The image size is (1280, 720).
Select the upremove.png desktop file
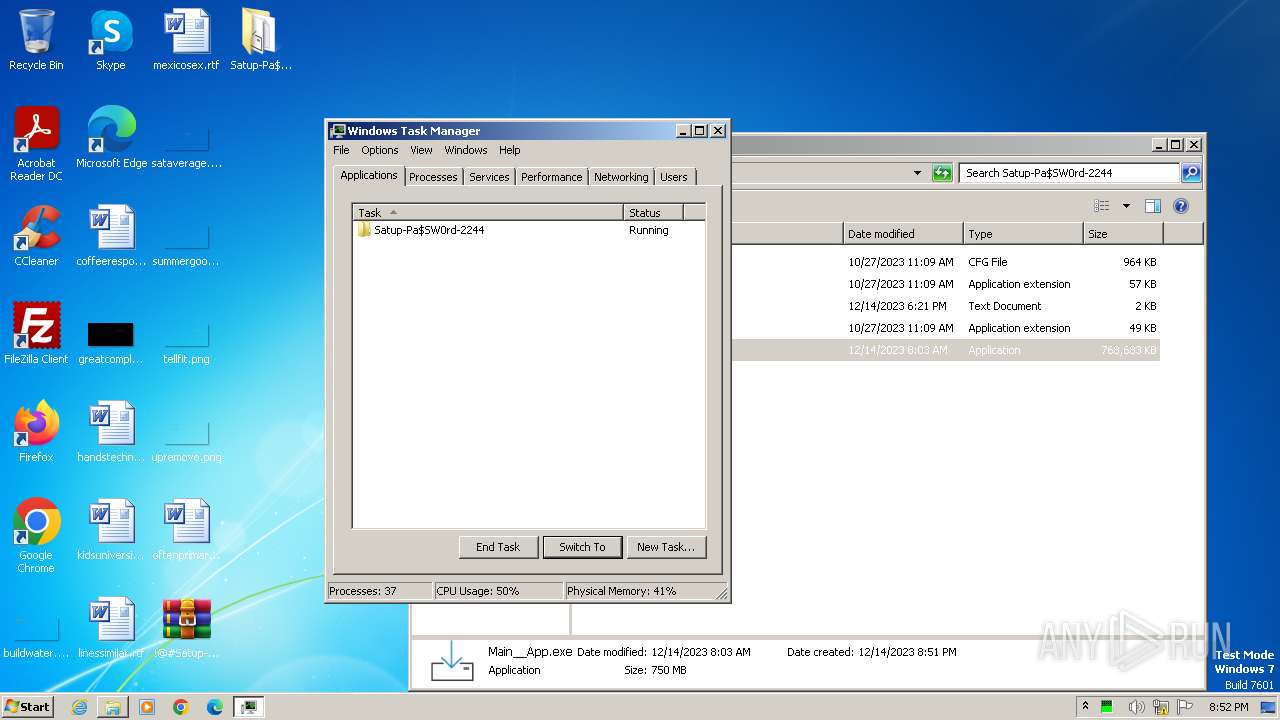186,440
